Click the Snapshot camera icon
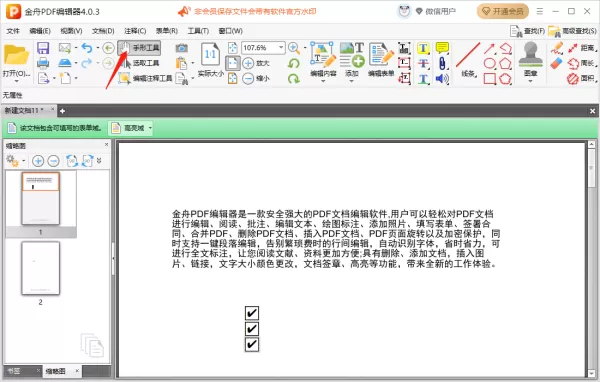Viewport: 600px width, 382px height. click(x=181, y=48)
